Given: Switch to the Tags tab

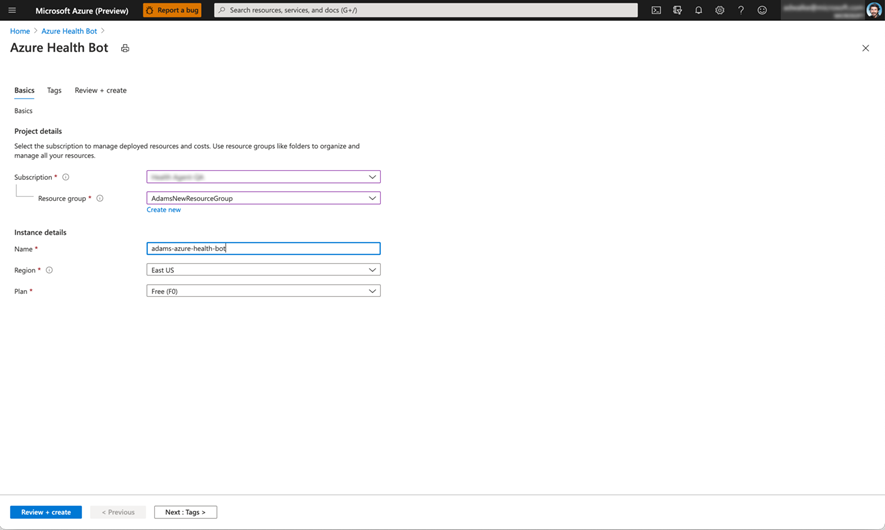Looking at the screenshot, I should click(54, 90).
